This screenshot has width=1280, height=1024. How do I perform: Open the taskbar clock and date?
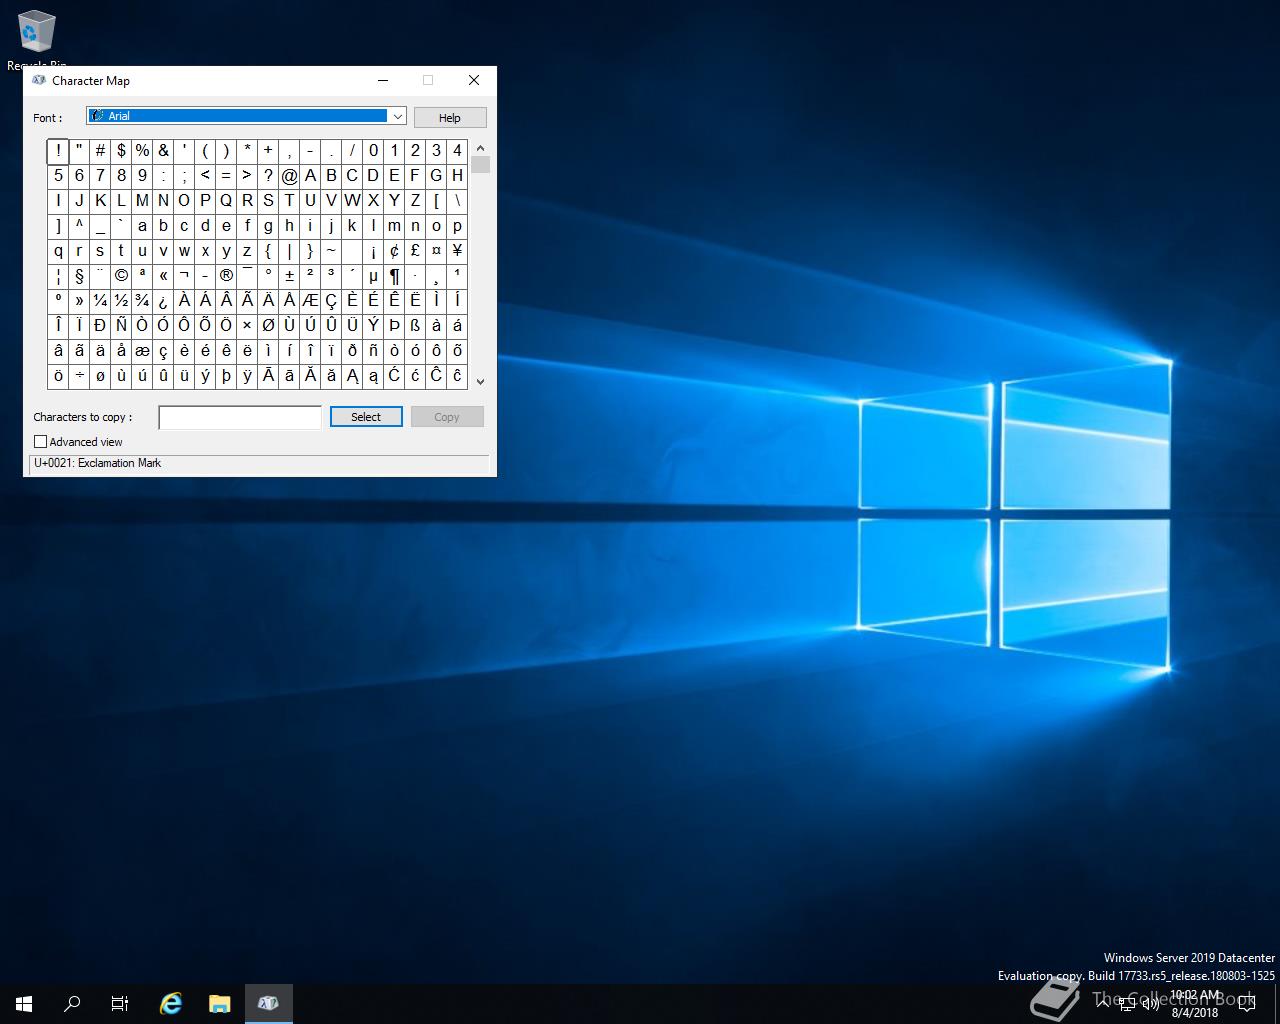coord(1195,1004)
